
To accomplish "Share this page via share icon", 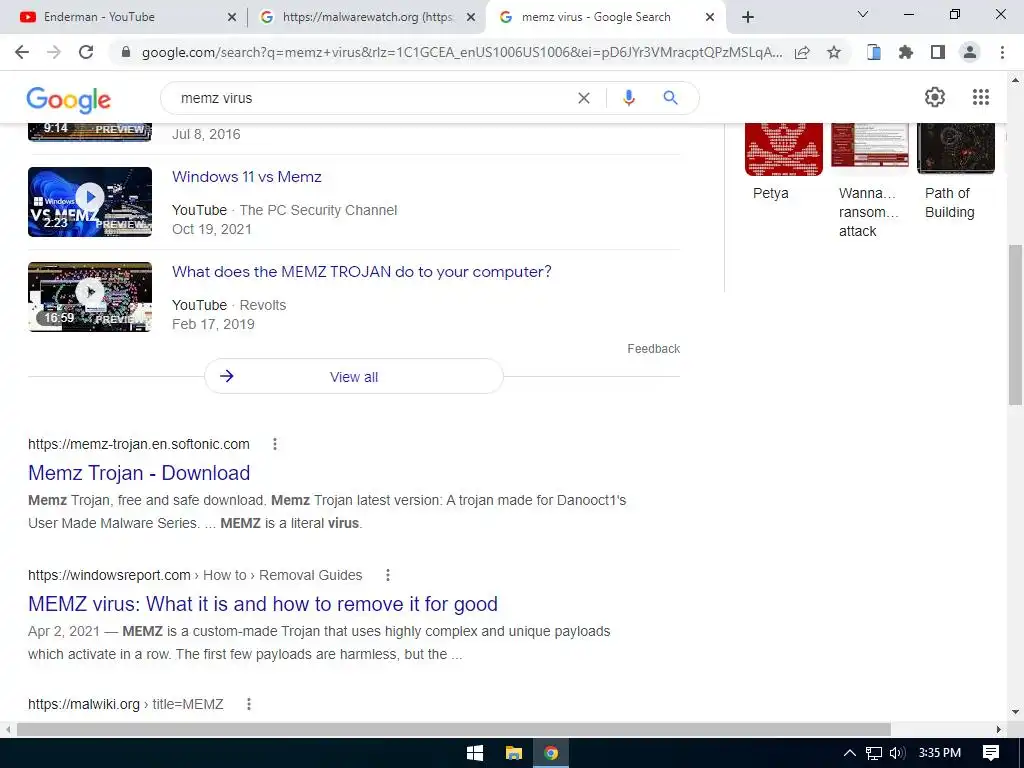I will (802, 52).
